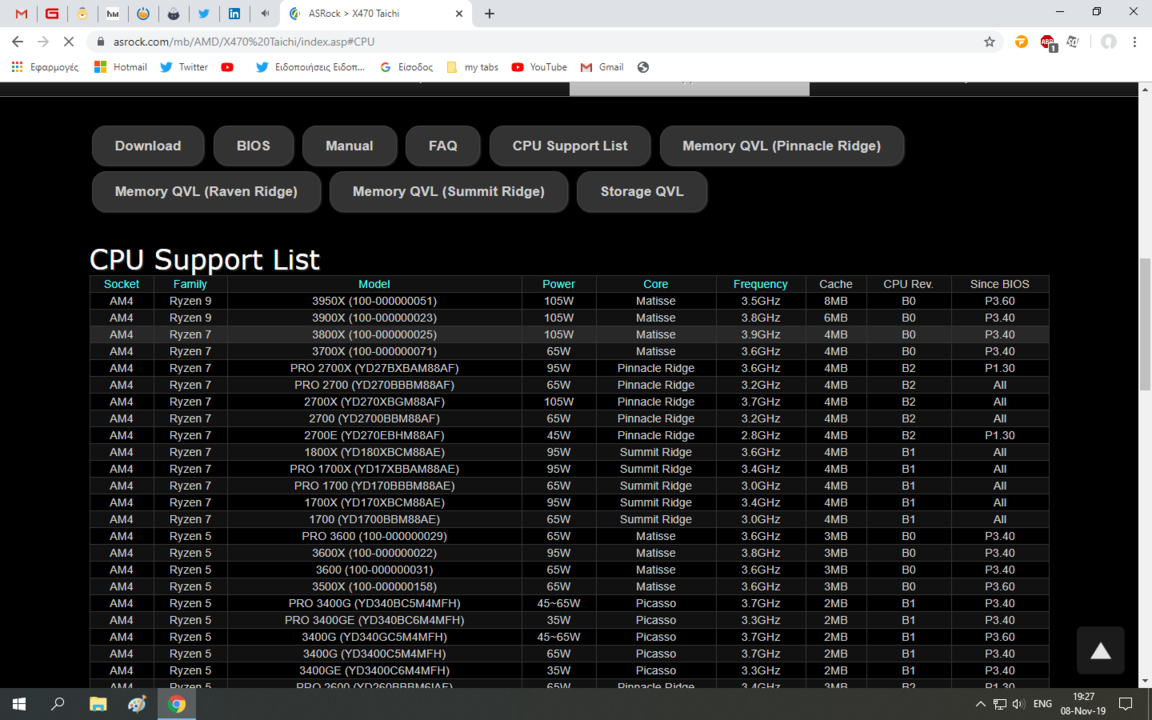Click the address bar URL
This screenshot has width=1152, height=720.
click(x=244, y=42)
